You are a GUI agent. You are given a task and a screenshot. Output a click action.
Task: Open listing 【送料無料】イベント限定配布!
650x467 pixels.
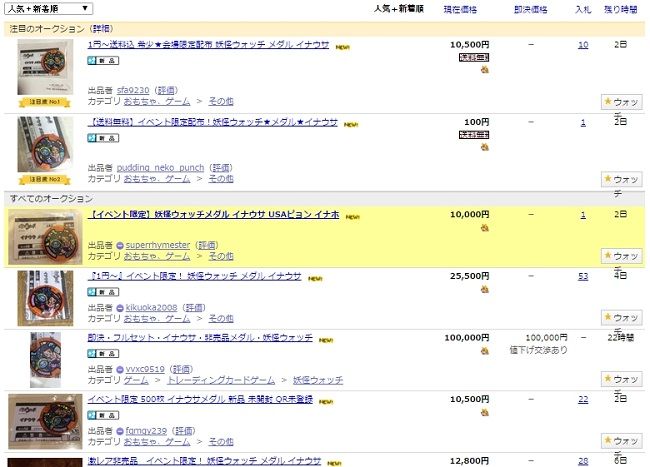tap(213, 122)
